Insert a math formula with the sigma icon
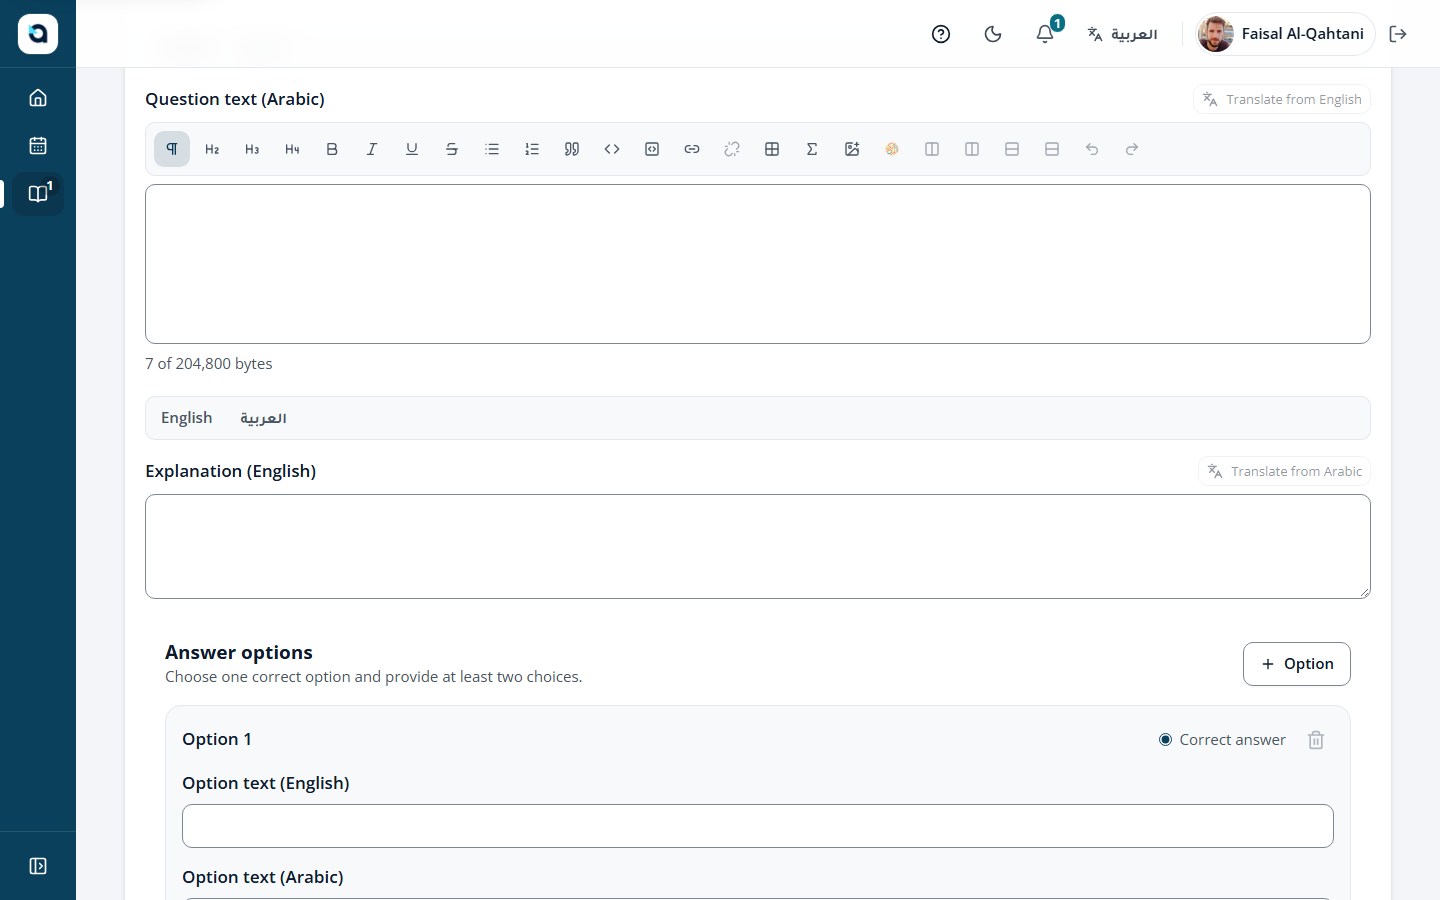The width and height of the screenshot is (1440, 900). (x=812, y=149)
